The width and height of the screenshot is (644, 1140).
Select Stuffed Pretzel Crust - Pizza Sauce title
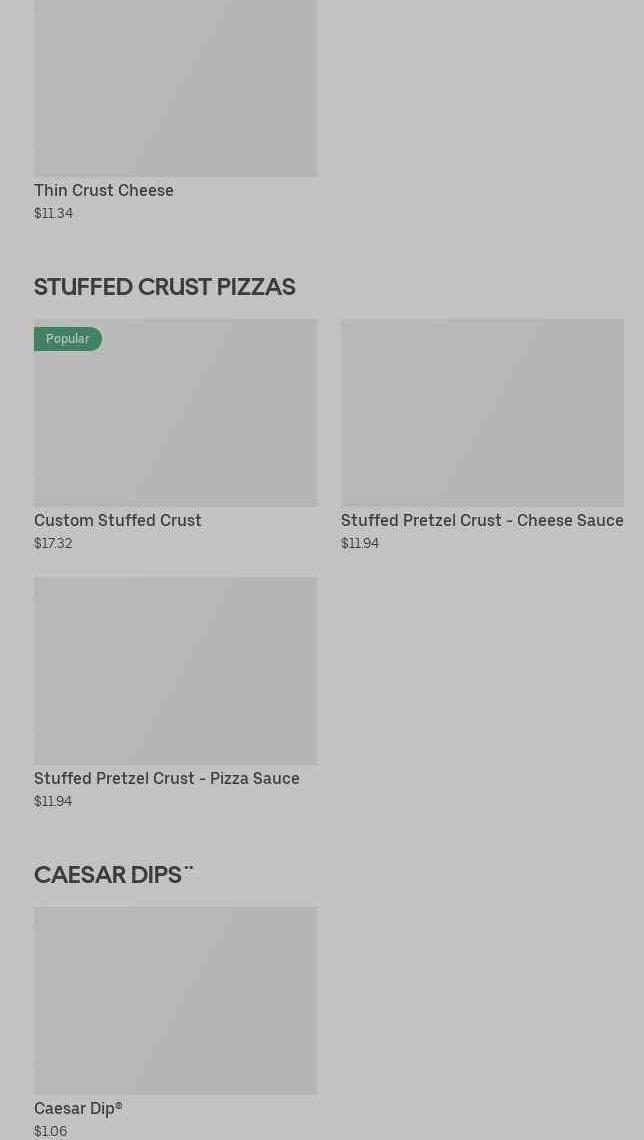point(167,778)
